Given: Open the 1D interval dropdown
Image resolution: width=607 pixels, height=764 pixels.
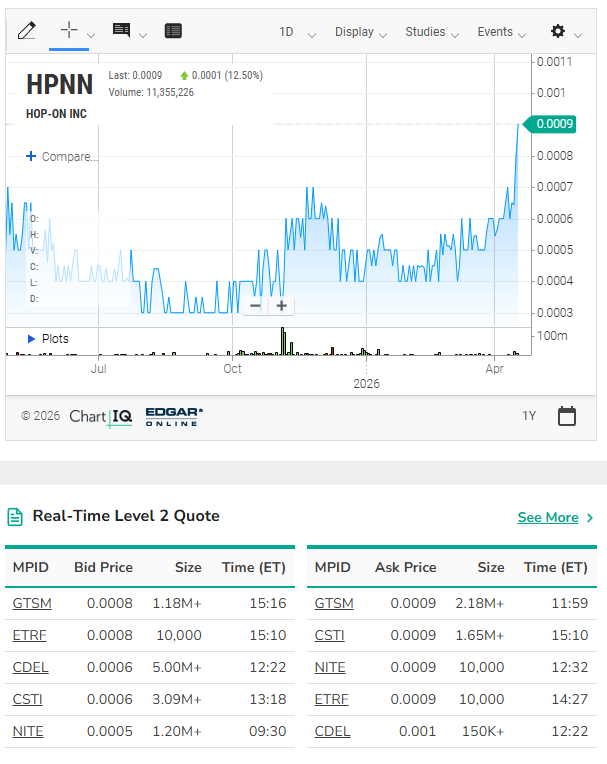Looking at the screenshot, I should [x=297, y=32].
